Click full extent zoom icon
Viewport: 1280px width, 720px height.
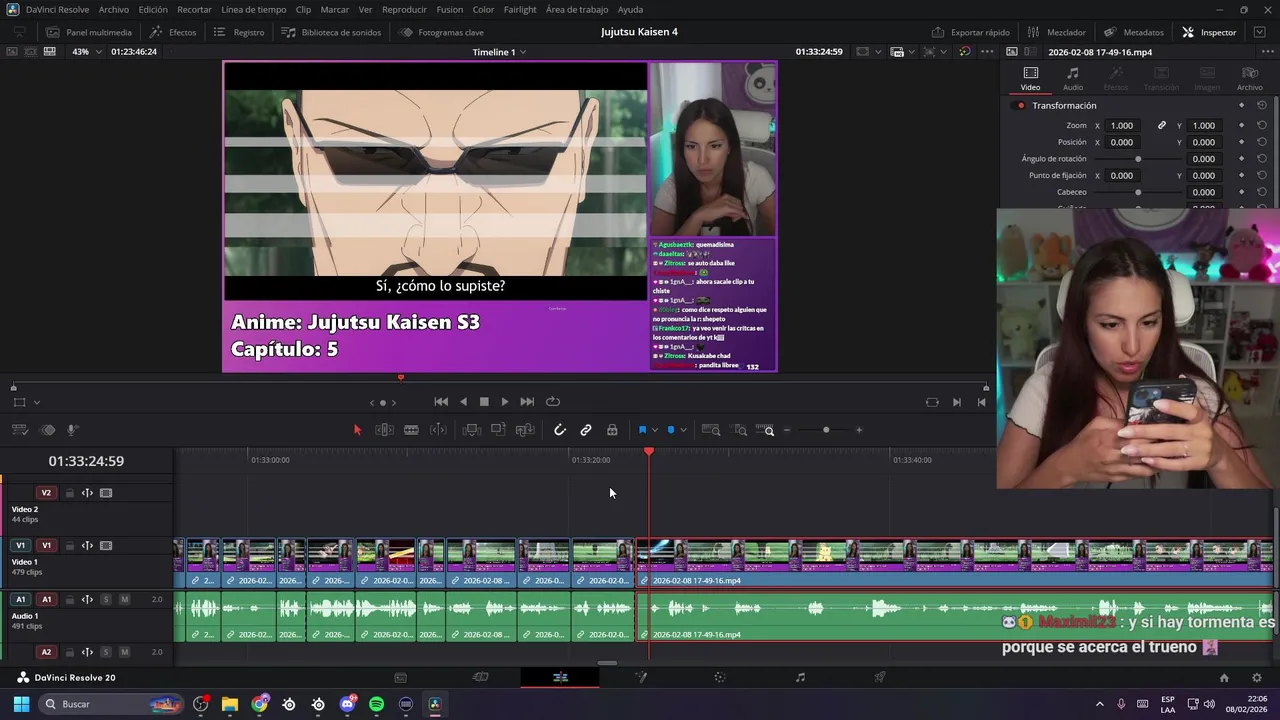711,430
